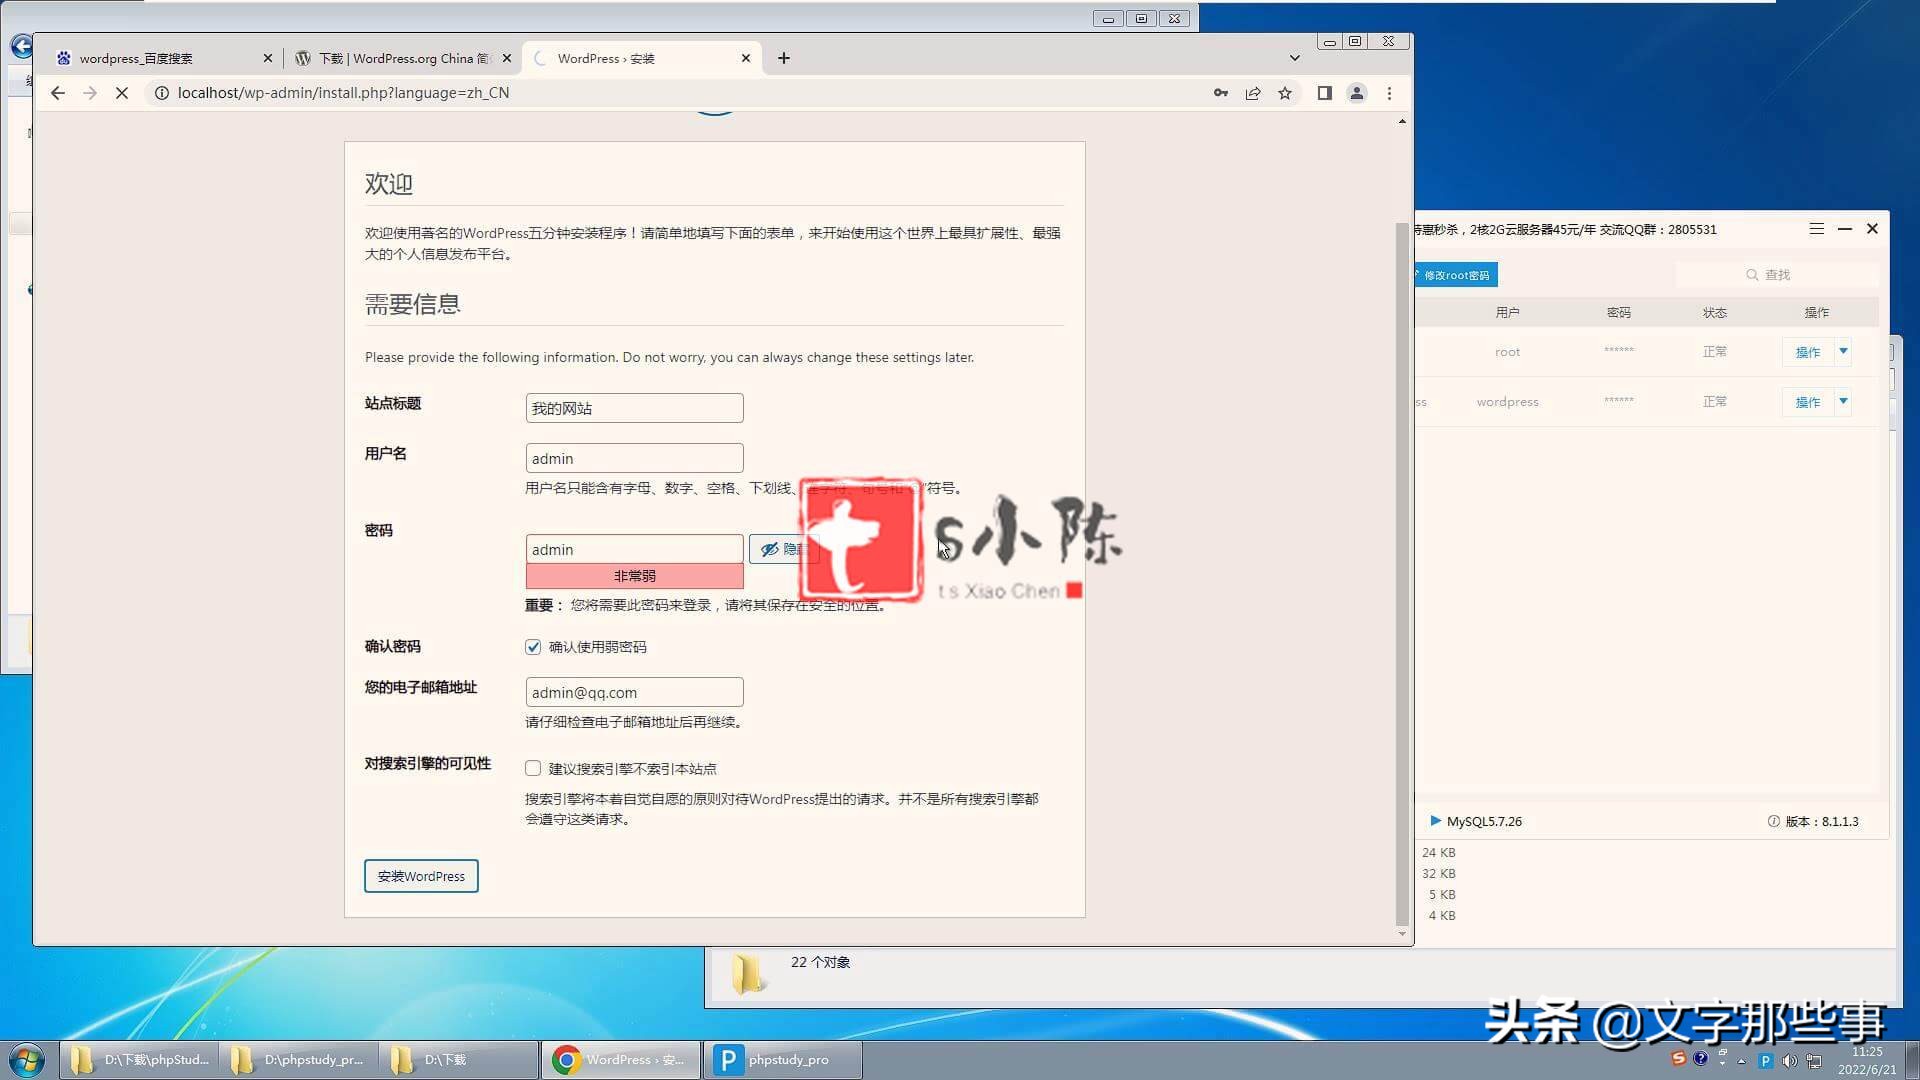Screen dimensions: 1920x1080
Task: Bookmark the page with the star icon
Action: 1285,92
